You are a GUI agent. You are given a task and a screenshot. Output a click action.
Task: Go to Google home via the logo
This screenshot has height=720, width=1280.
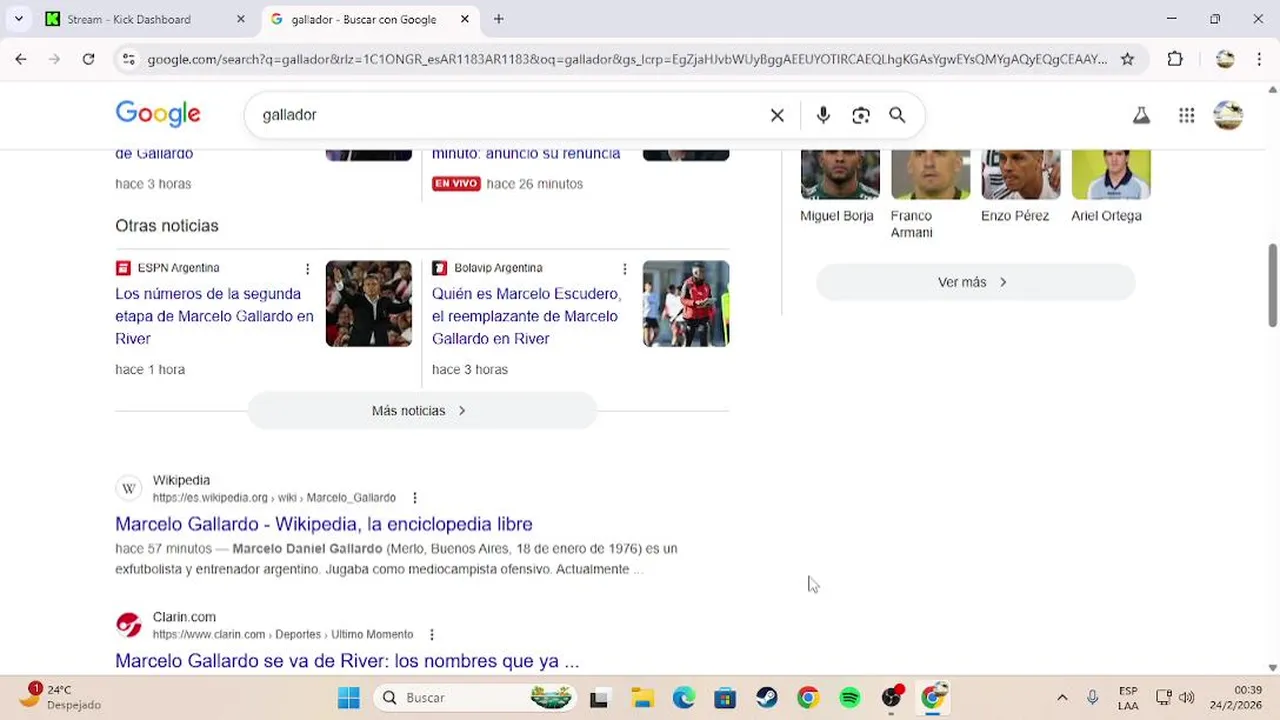(158, 114)
